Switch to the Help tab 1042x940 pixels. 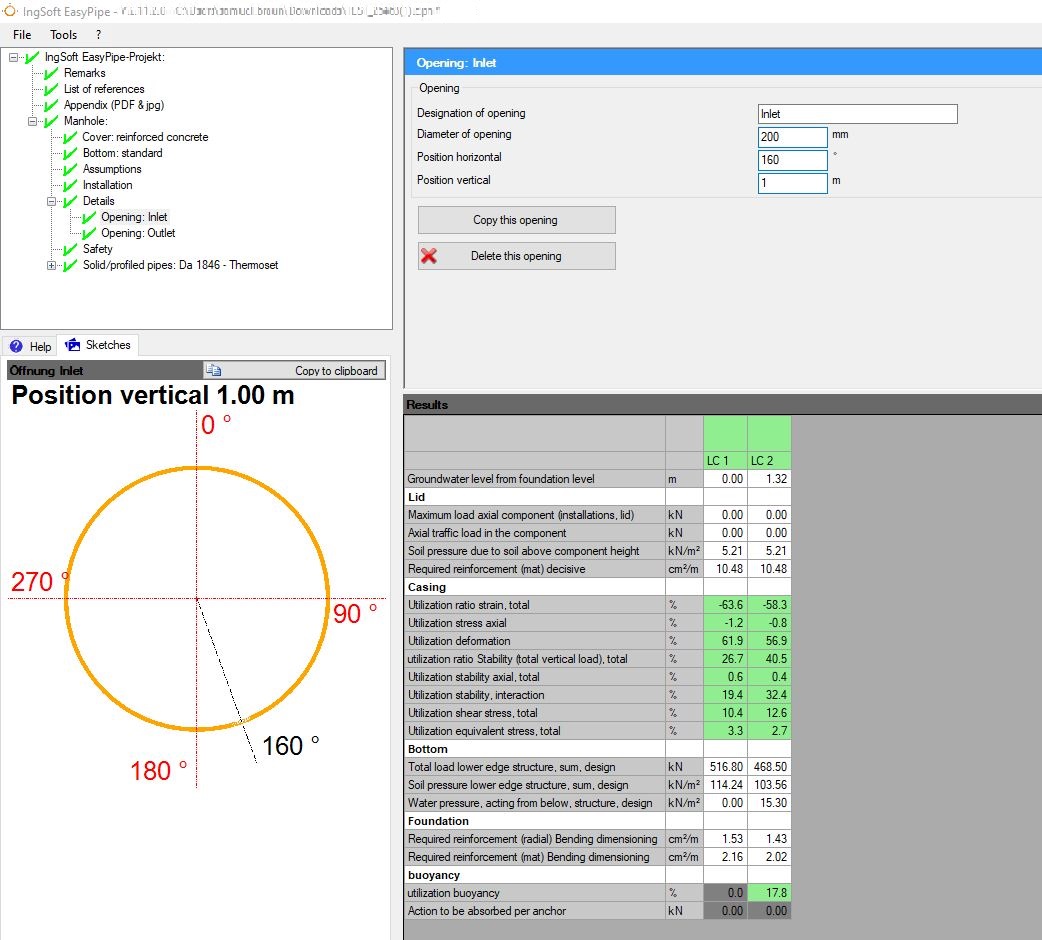(30, 346)
